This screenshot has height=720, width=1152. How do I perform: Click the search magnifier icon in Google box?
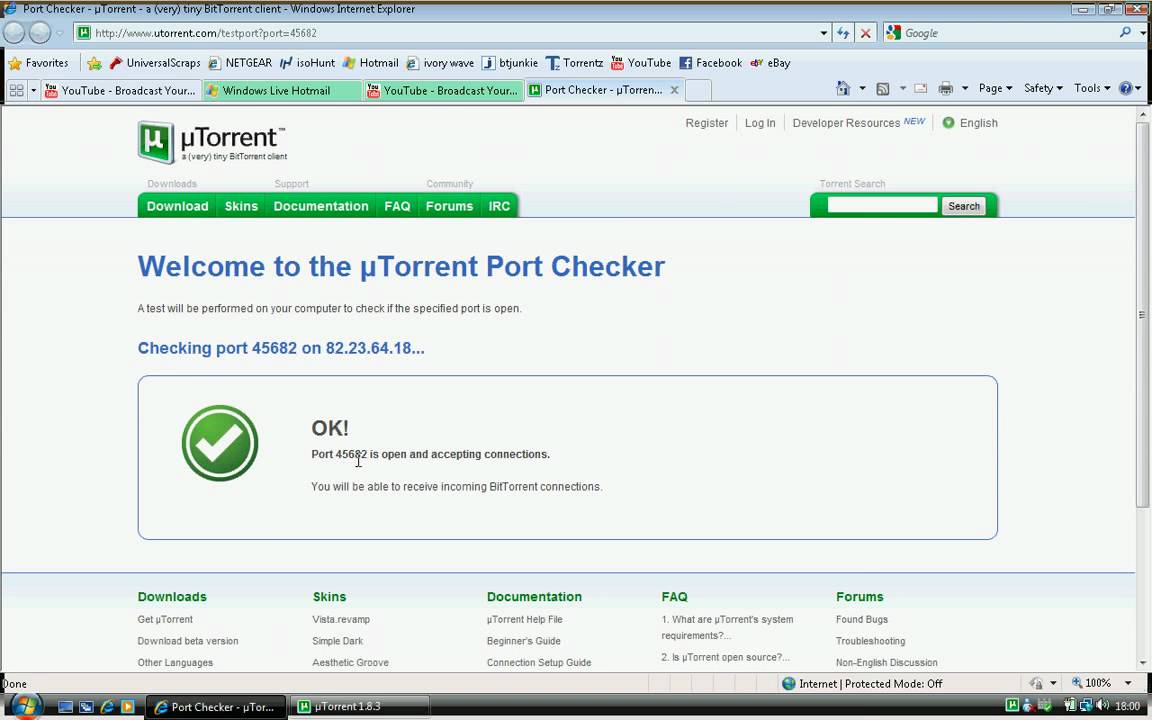click(x=1125, y=32)
